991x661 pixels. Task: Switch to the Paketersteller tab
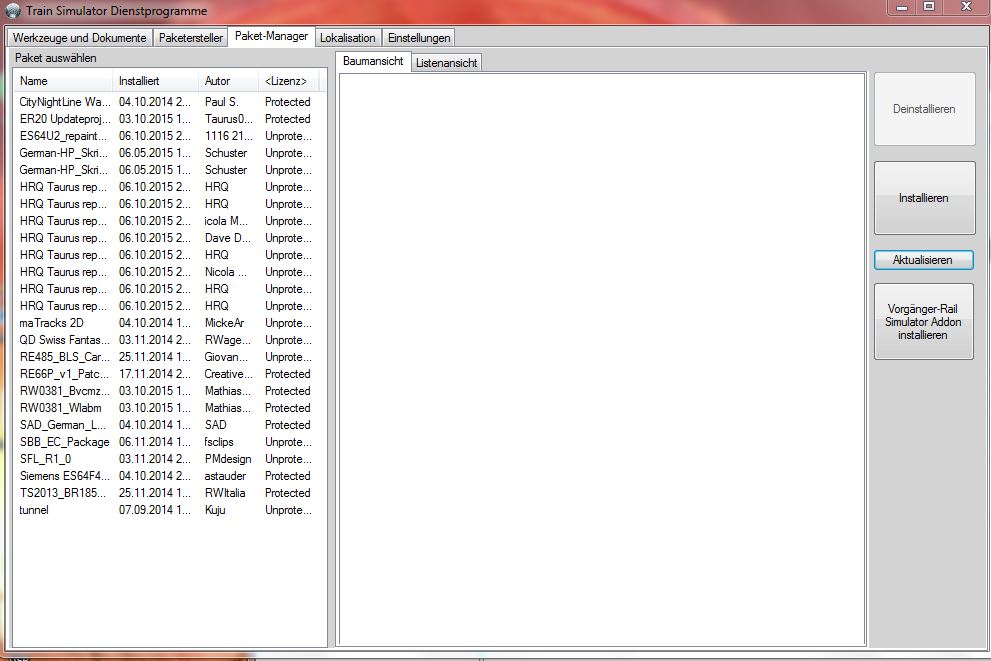click(191, 38)
